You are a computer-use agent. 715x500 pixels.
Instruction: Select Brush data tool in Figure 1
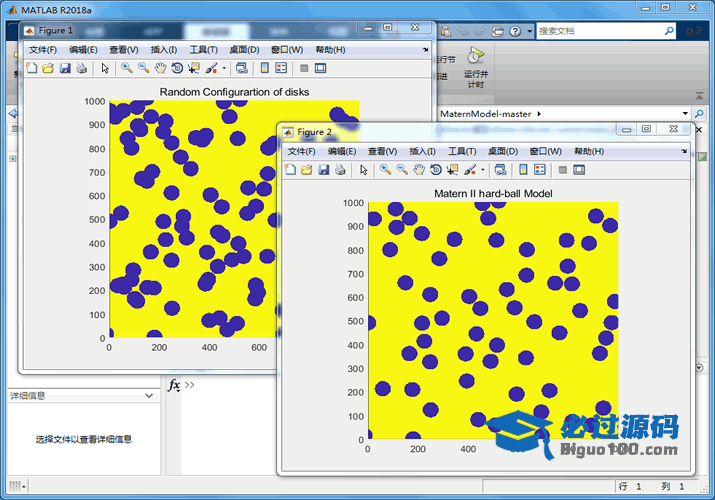pyautogui.click(x=212, y=68)
